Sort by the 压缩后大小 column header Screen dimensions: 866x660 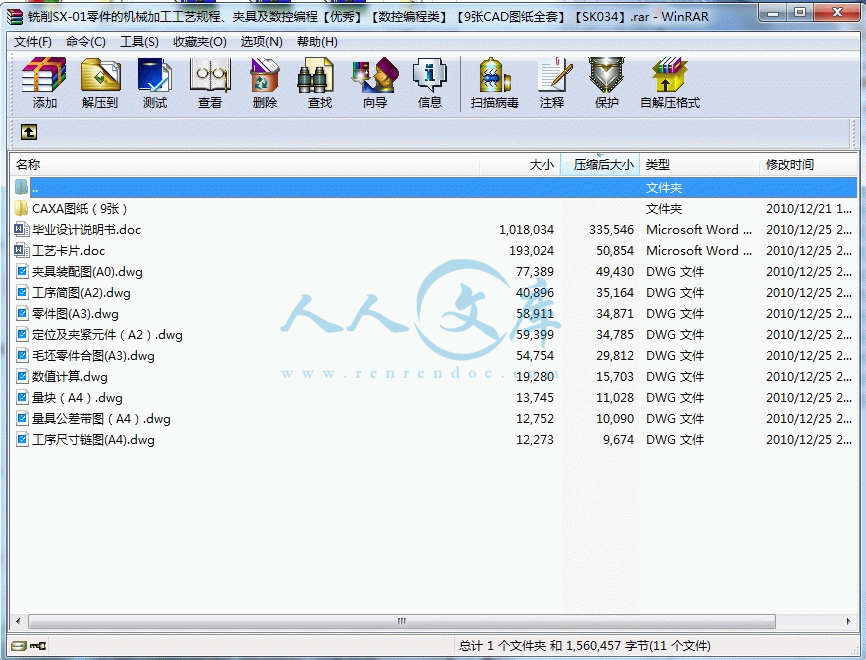(600, 165)
